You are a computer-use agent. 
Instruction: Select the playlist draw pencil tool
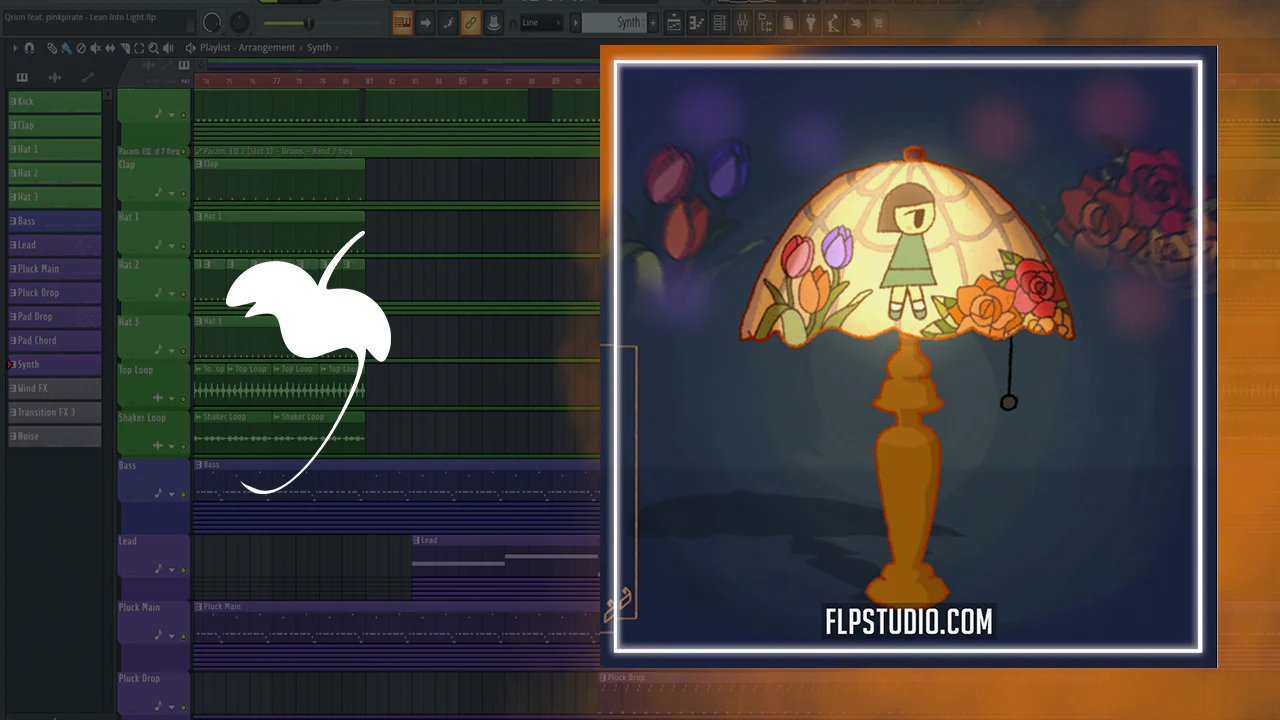pos(52,47)
